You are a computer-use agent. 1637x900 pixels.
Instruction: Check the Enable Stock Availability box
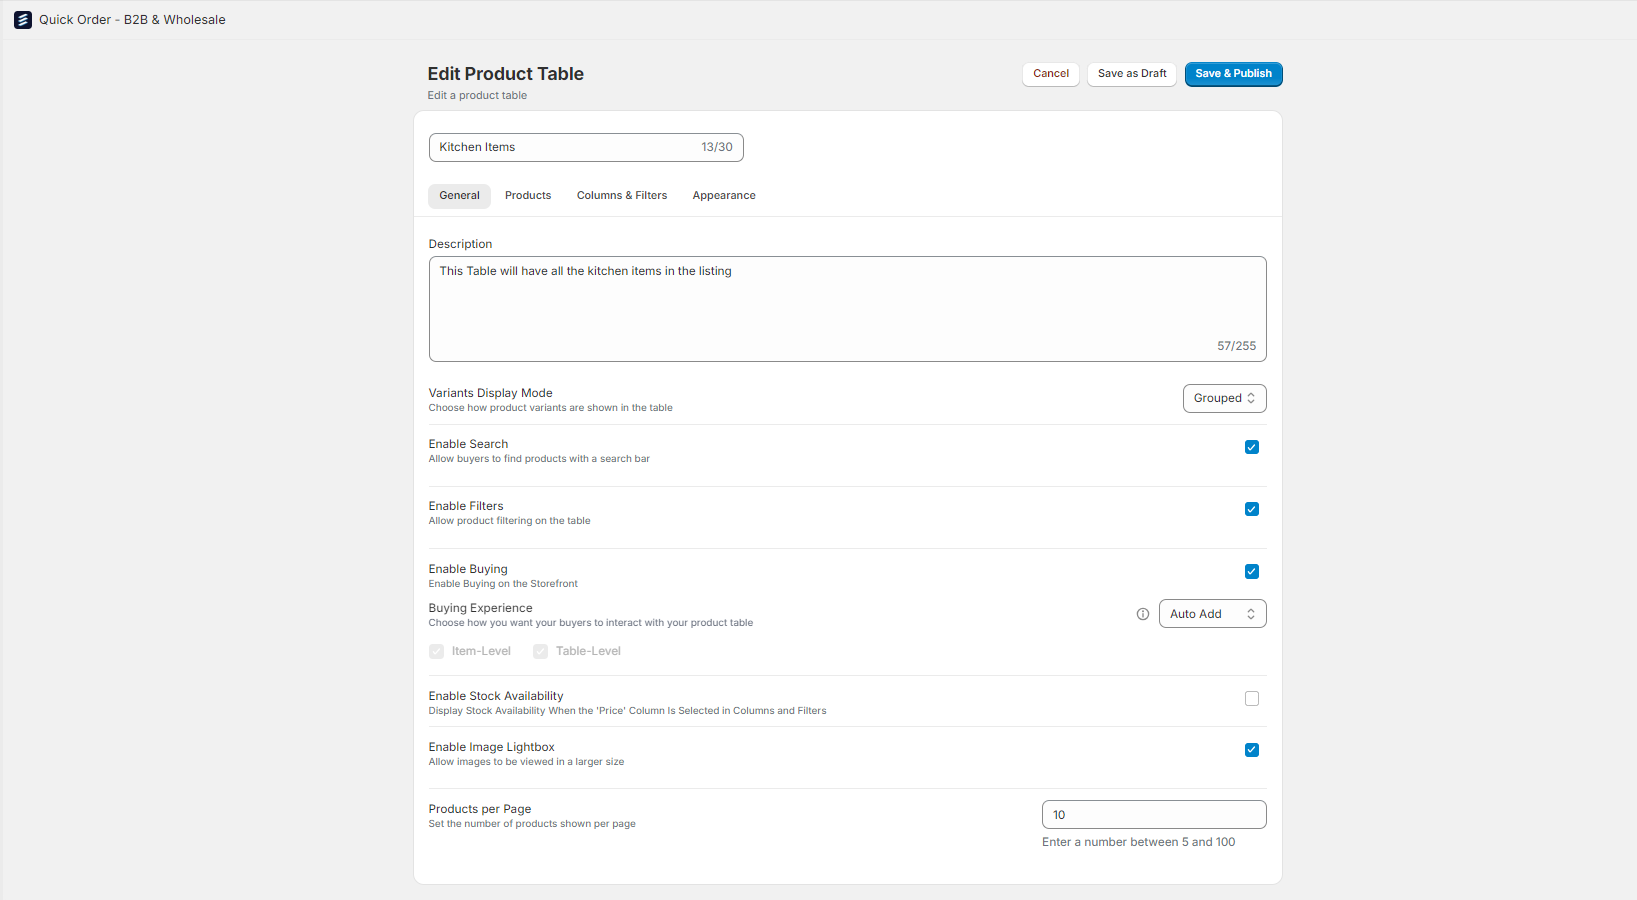coord(1251,699)
